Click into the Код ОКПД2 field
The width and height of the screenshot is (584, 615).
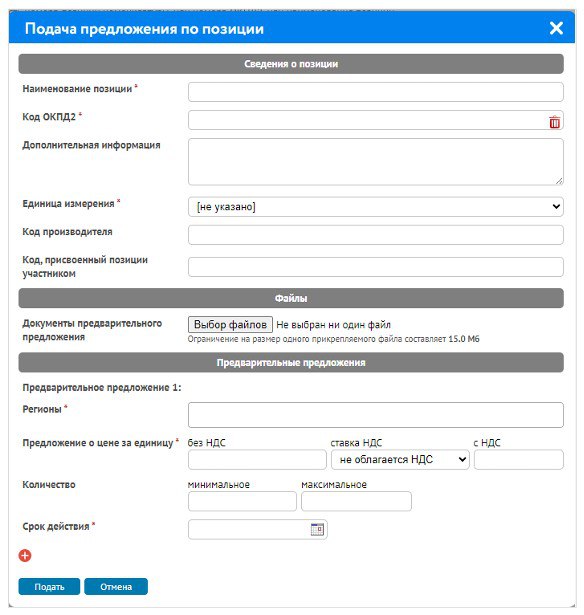[368, 120]
